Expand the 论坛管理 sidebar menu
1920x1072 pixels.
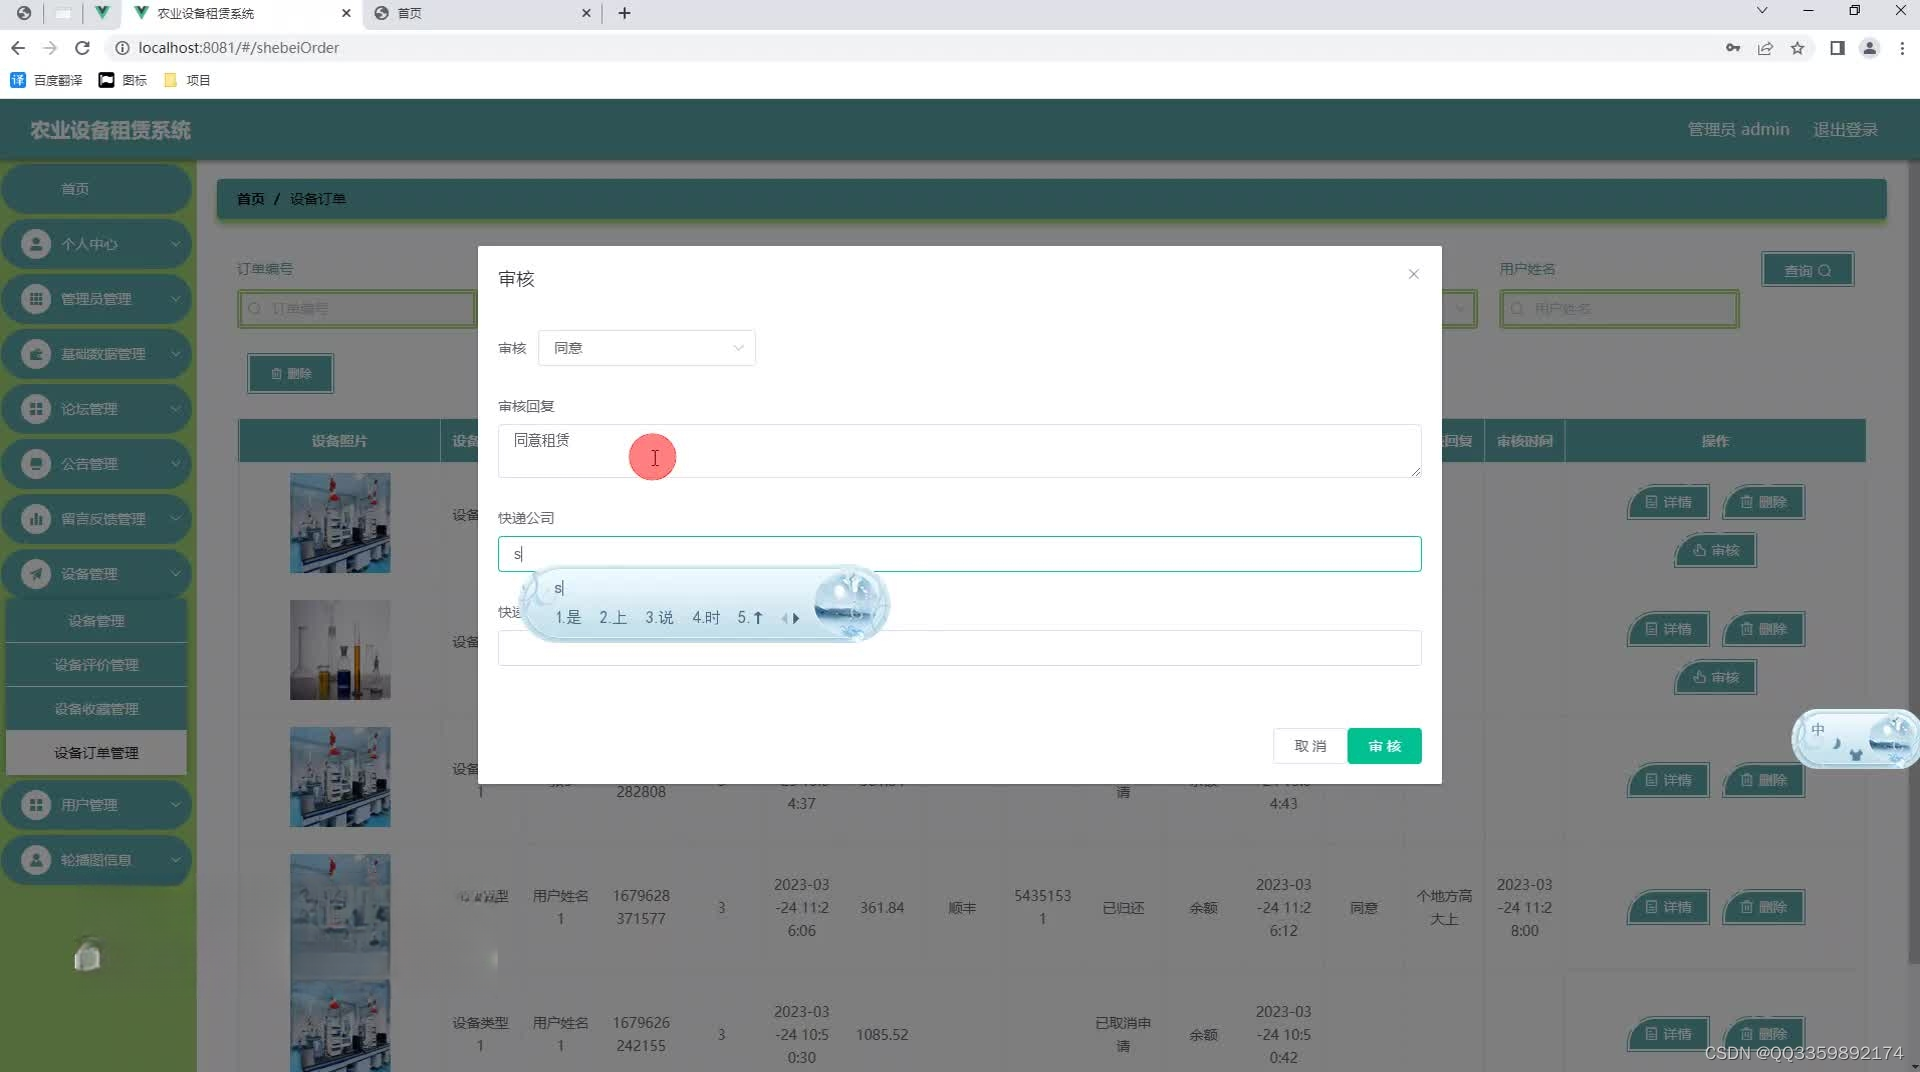click(x=96, y=409)
